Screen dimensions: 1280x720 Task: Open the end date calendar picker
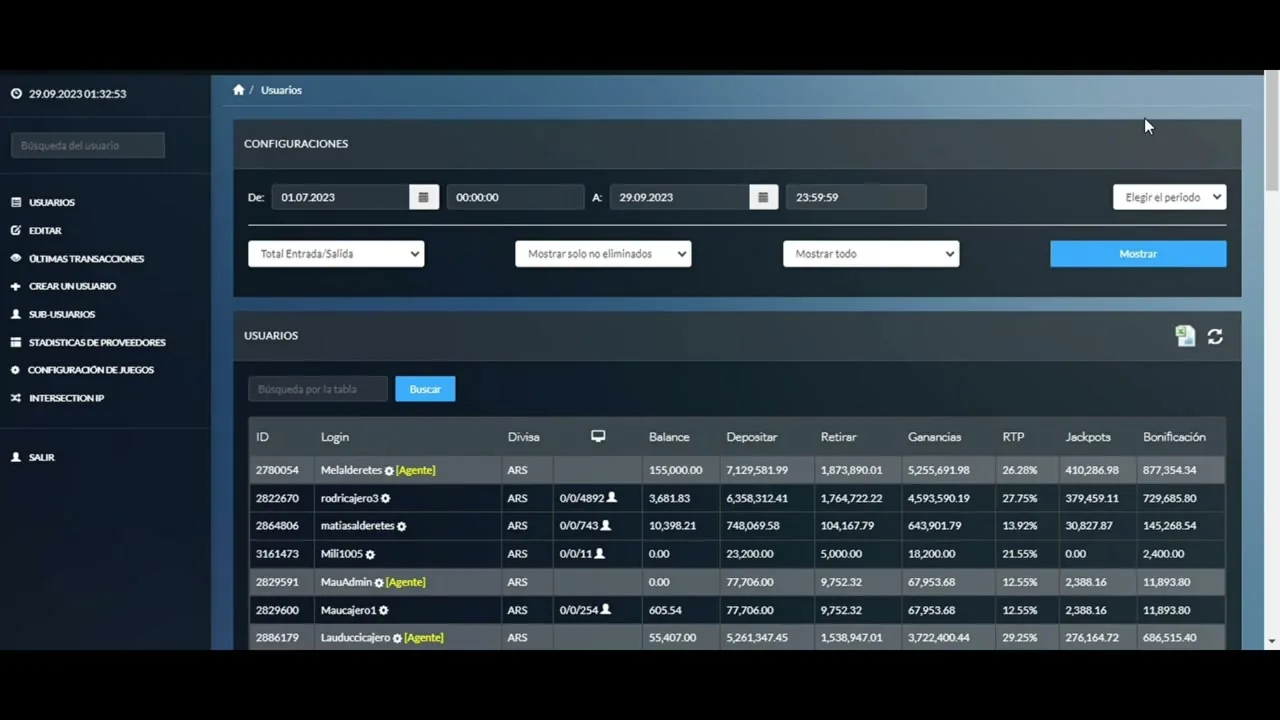coord(763,197)
